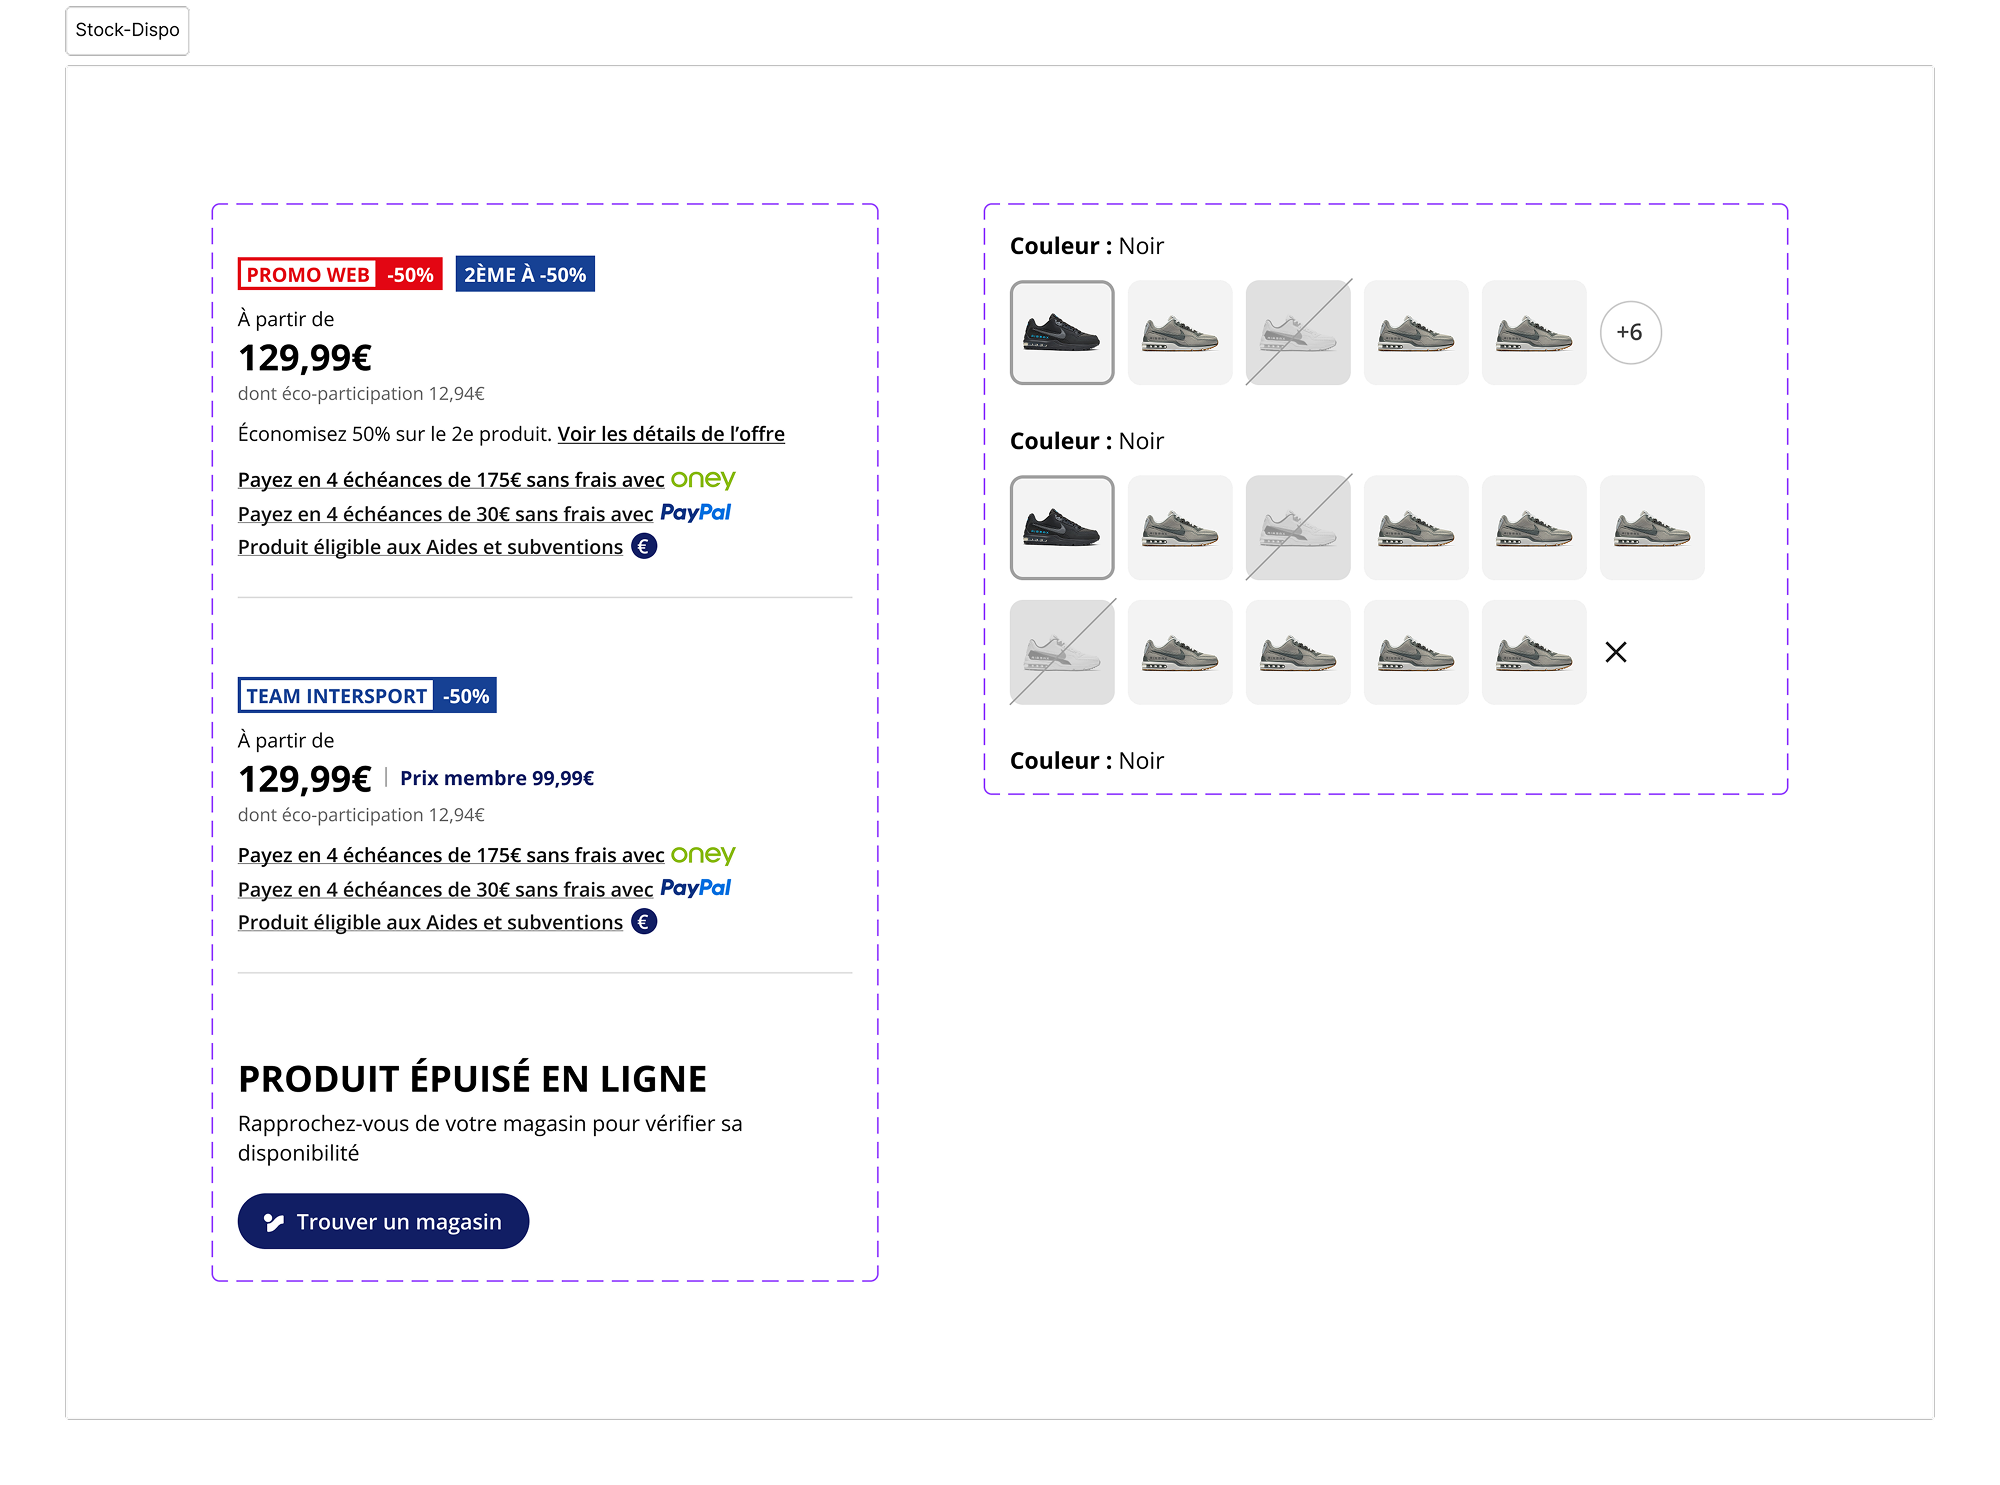The image size is (2000, 1485).
Task: Click the euro icon in first price block
Action: tap(644, 547)
